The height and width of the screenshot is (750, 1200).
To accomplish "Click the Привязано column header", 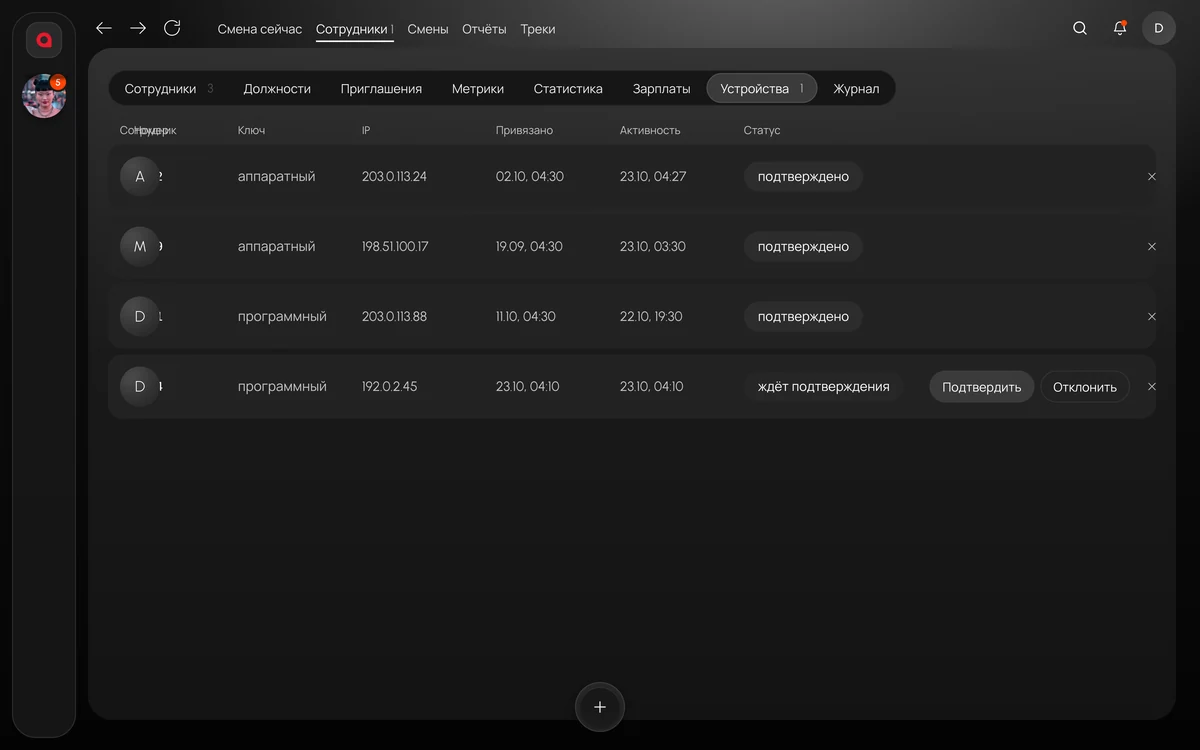I will pyautogui.click(x=524, y=131).
